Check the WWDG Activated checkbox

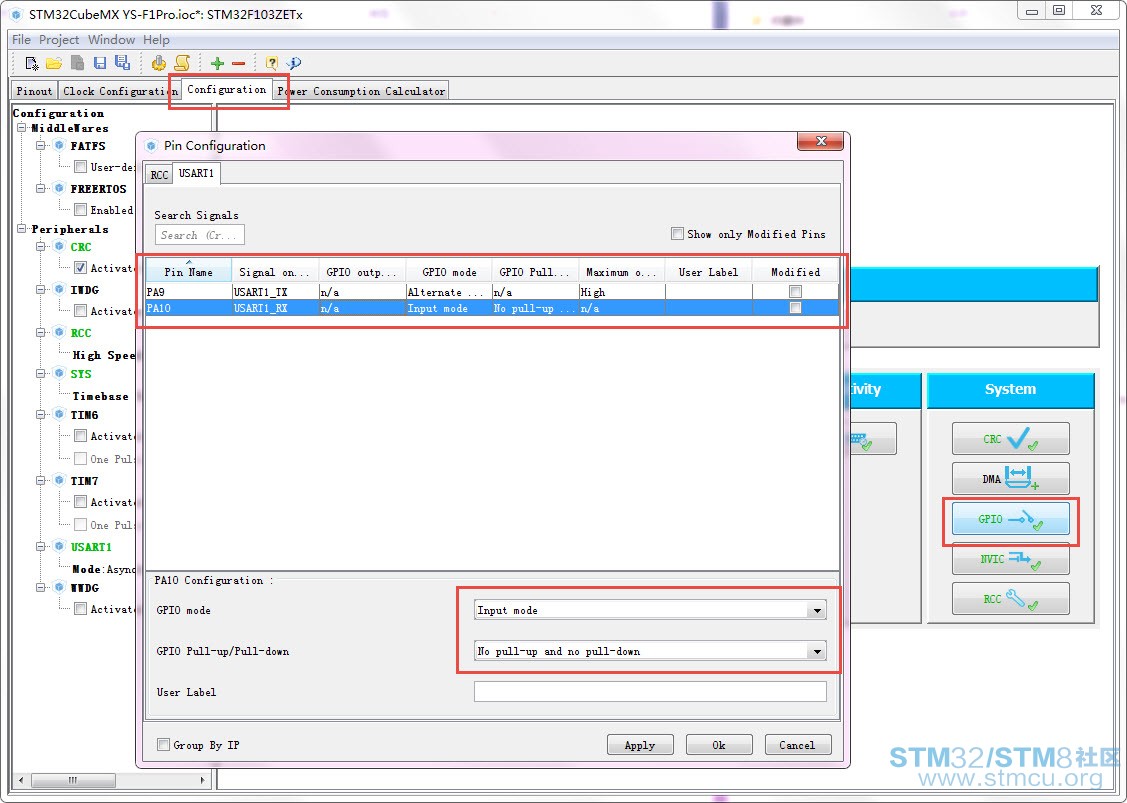pyautogui.click(x=80, y=609)
